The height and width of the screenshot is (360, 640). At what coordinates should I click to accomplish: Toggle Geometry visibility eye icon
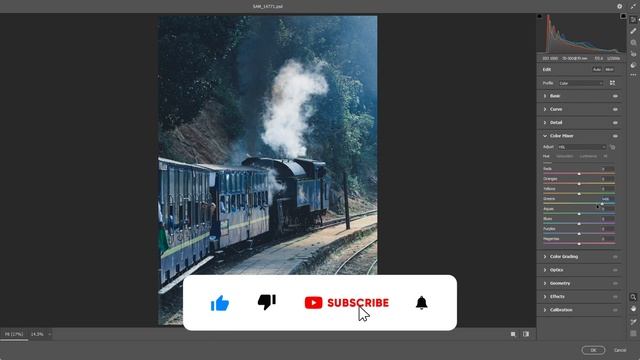click(615, 283)
